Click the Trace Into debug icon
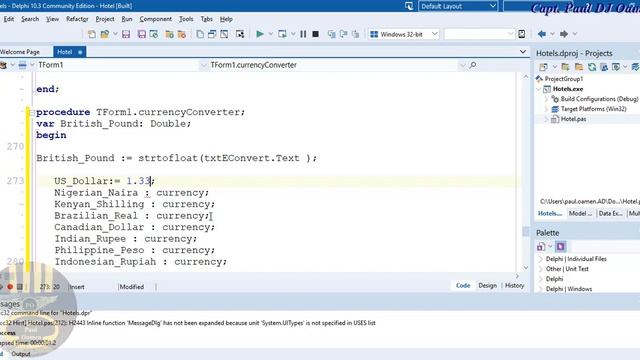This screenshot has width=640, height=360. (x=331, y=34)
